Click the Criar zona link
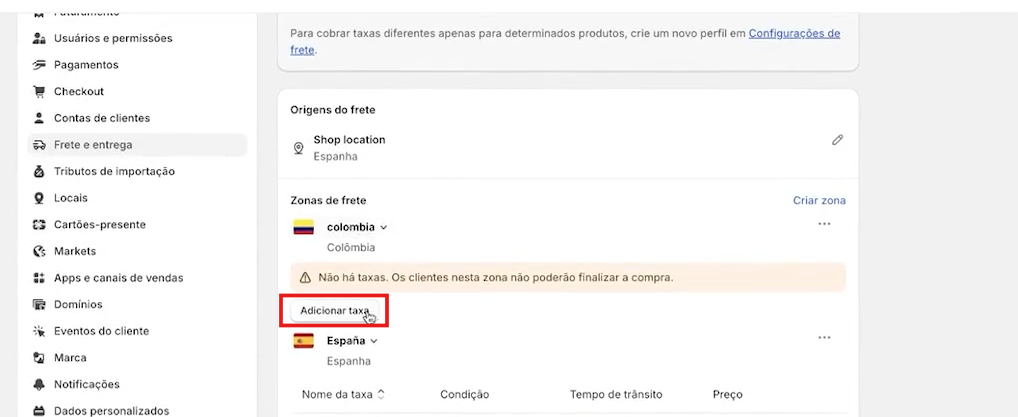This screenshot has height=417, width=1018. (x=819, y=201)
